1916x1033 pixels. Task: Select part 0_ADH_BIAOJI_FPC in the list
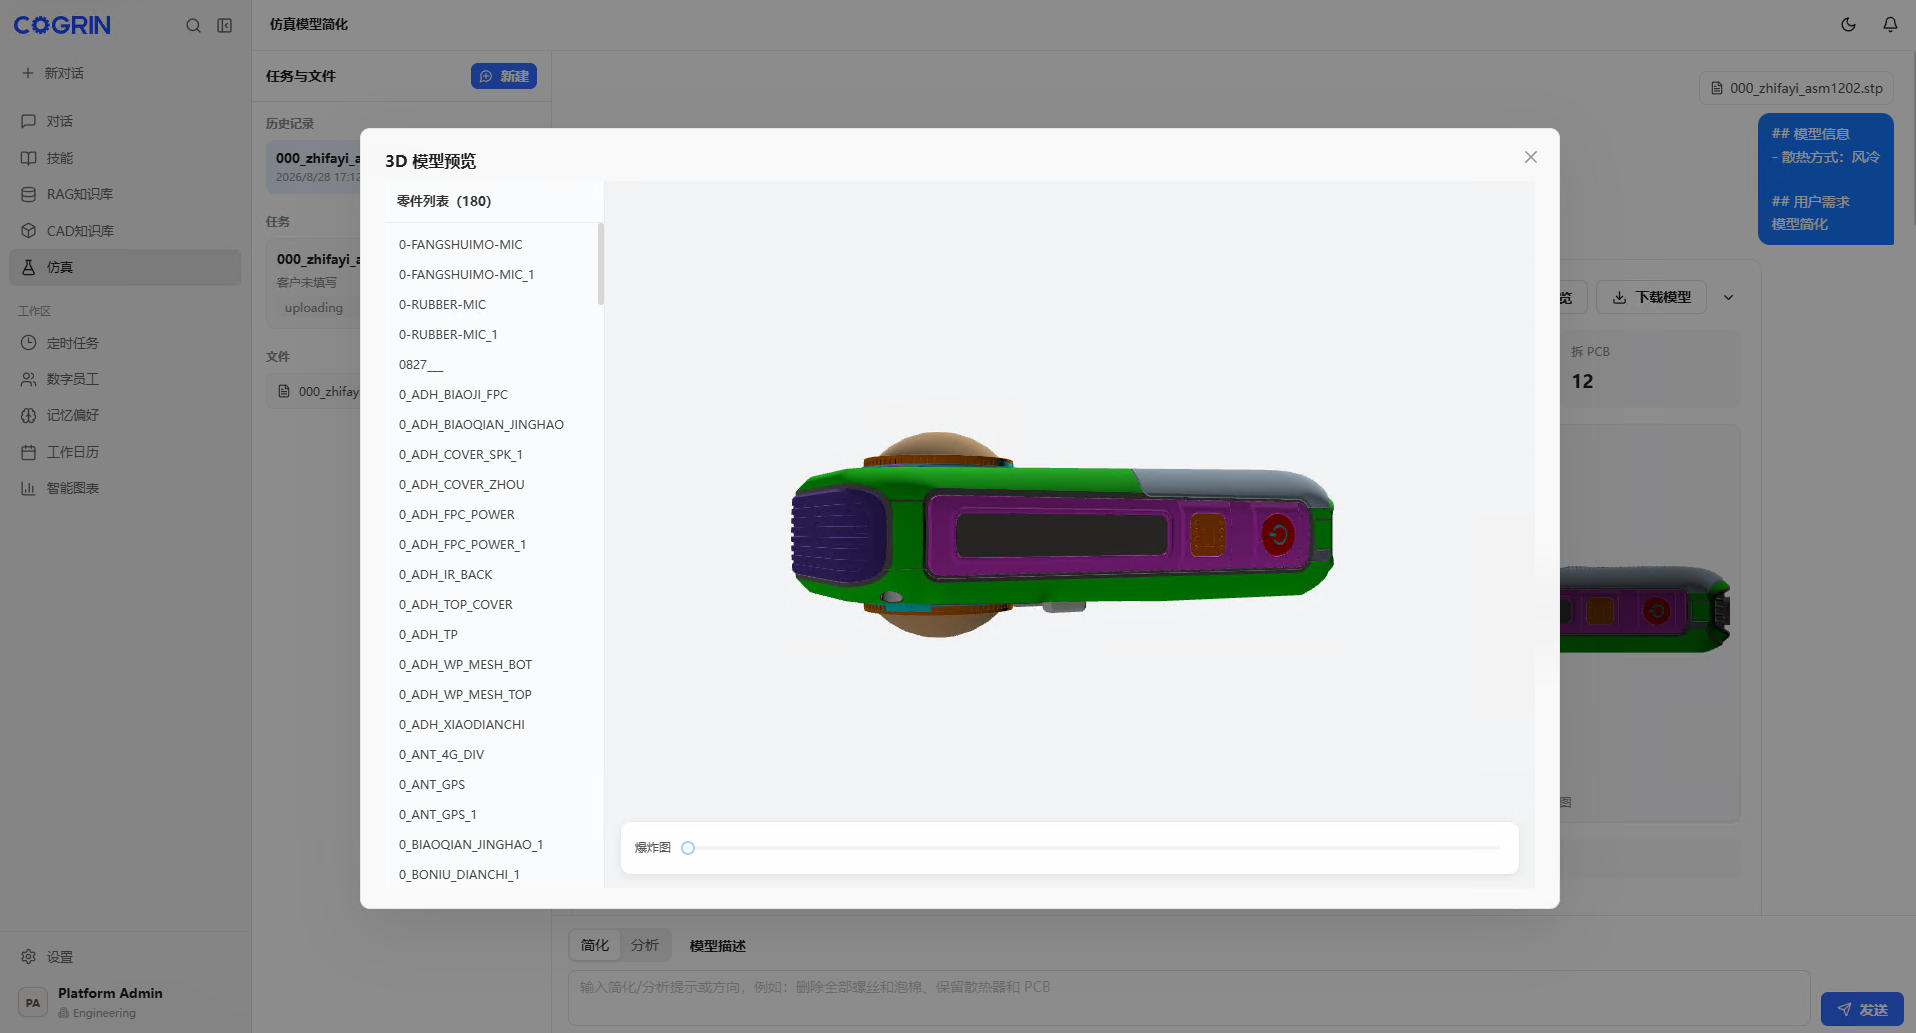click(x=491, y=394)
